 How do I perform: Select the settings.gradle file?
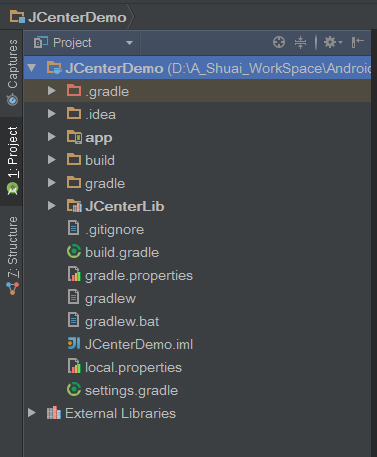coord(131,390)
